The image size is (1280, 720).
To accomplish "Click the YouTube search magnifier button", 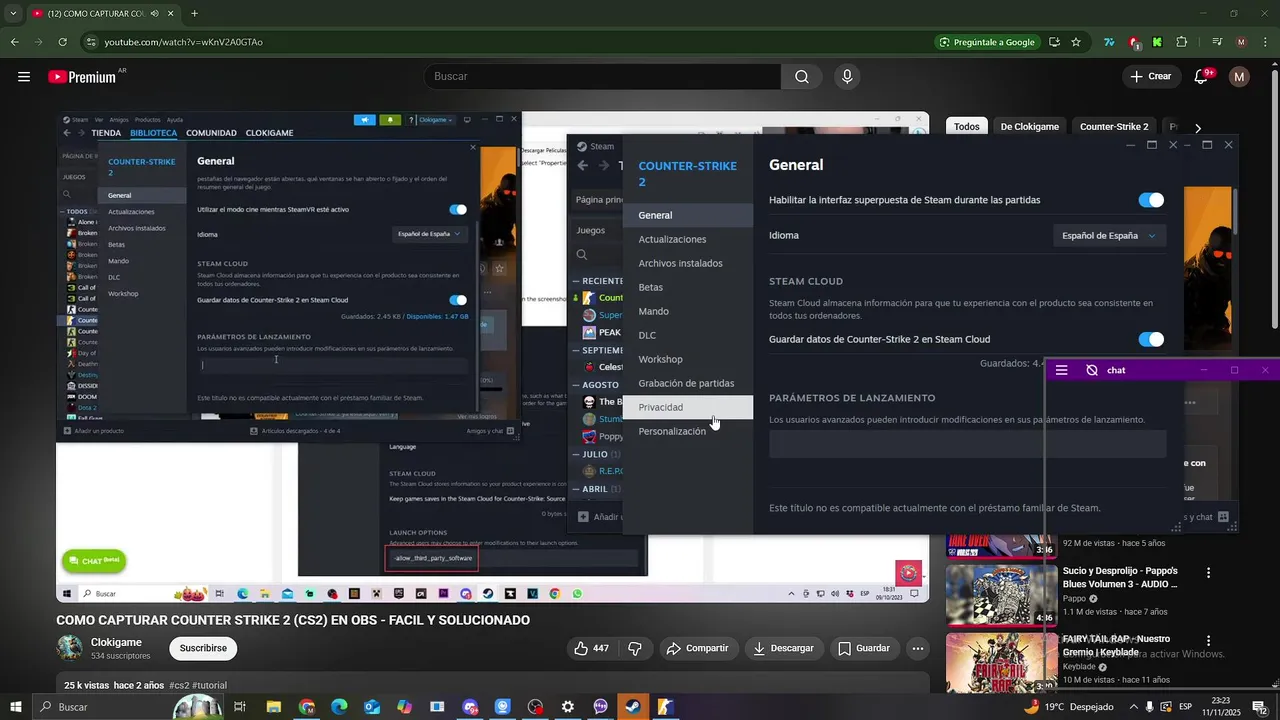I will [801, 77].
